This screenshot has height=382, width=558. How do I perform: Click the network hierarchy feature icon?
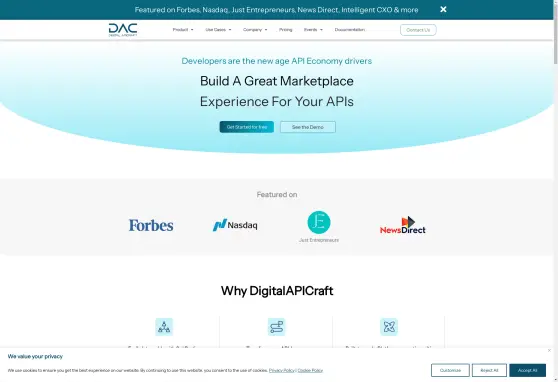click(164, 327)
